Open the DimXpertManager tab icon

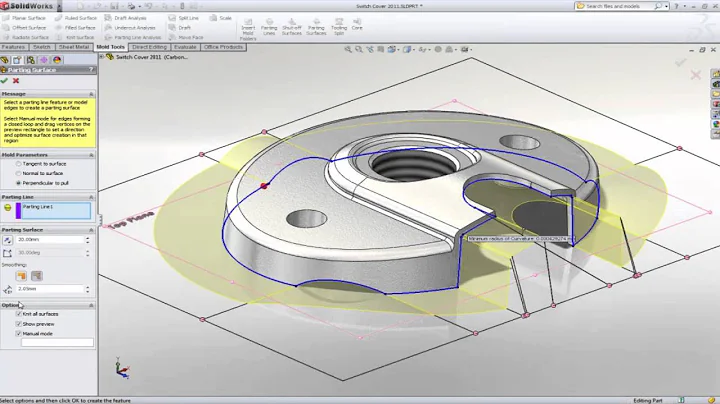click(44, 60)
